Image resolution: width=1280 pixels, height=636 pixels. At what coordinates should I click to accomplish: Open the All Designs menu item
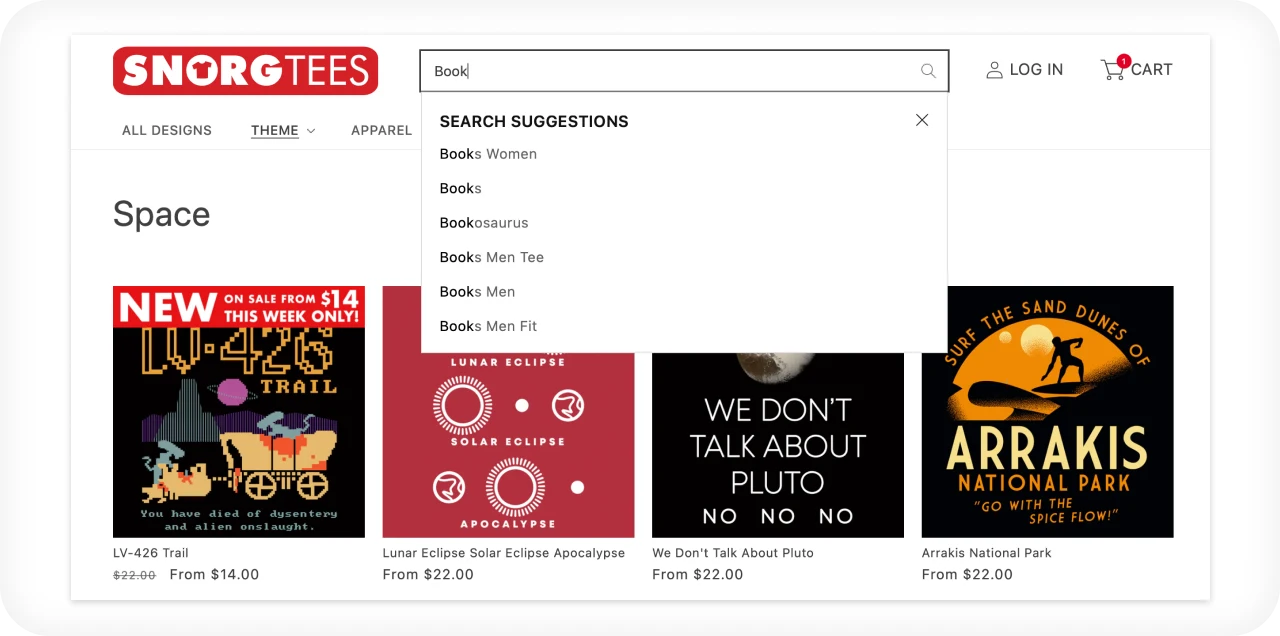[167, 130]
